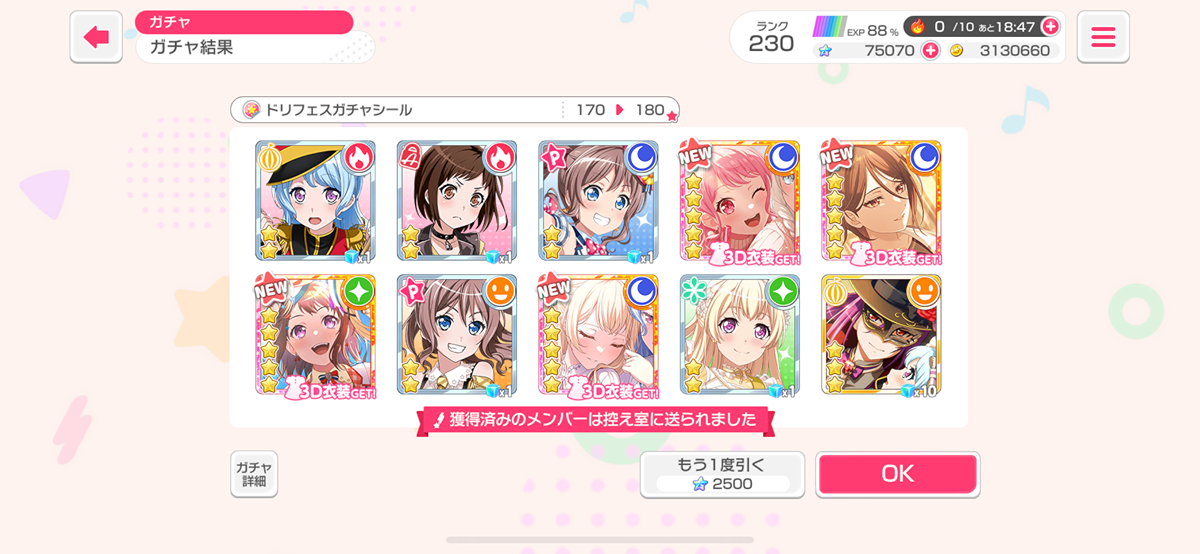The image size is (1200, 554).
Task: Tap the gacha sticker icon on banner
Action: (250, 109)
